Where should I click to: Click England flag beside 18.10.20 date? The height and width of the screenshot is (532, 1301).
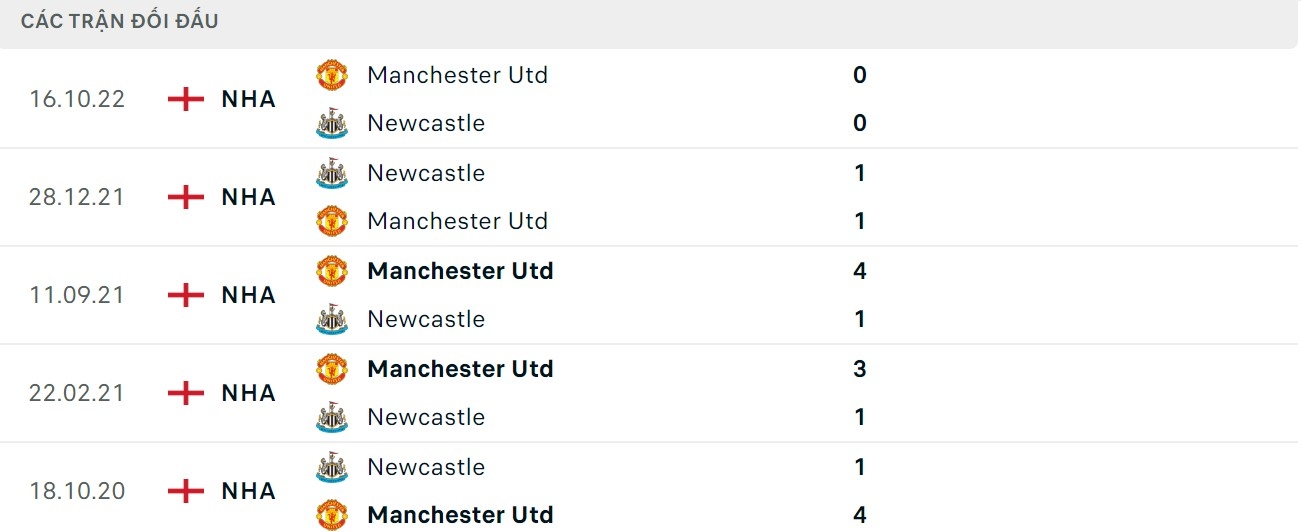[x=186, y=491]
